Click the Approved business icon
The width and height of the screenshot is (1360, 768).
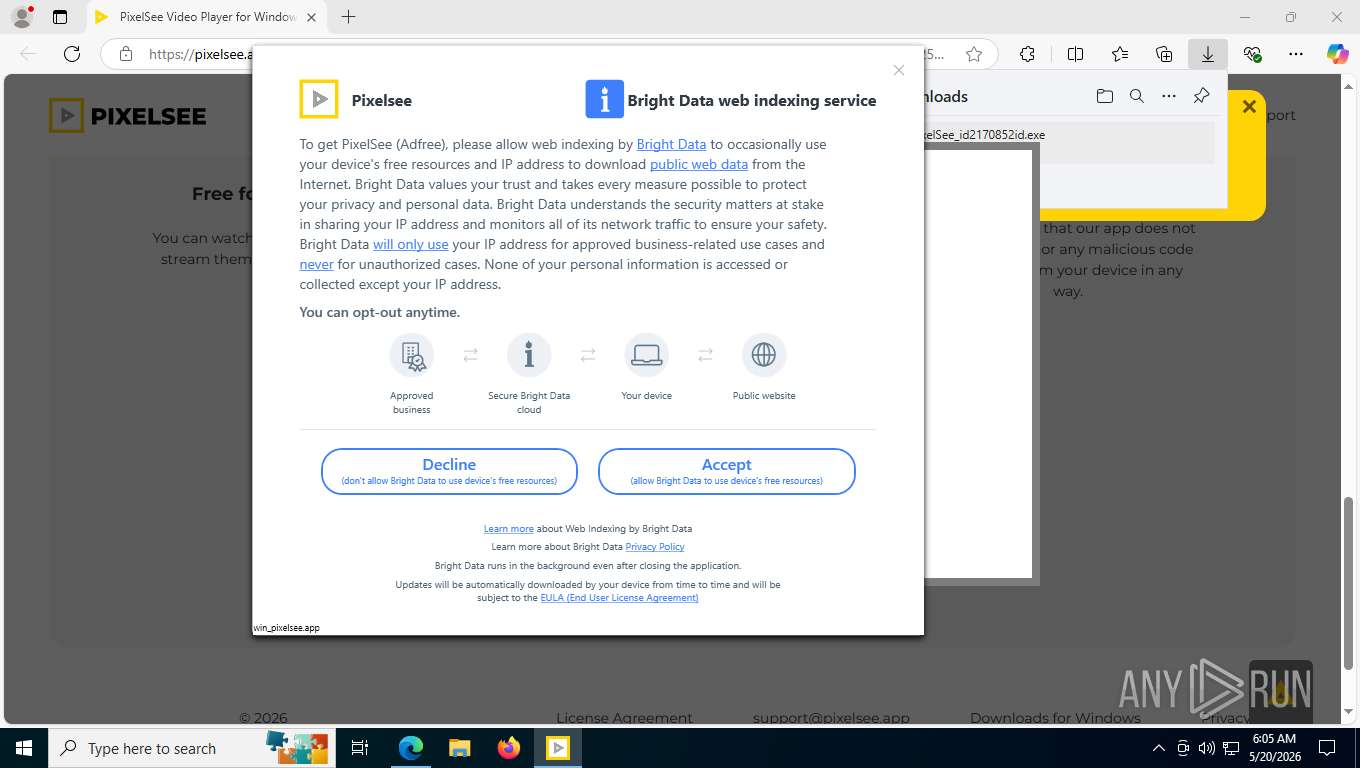(412, 355)
